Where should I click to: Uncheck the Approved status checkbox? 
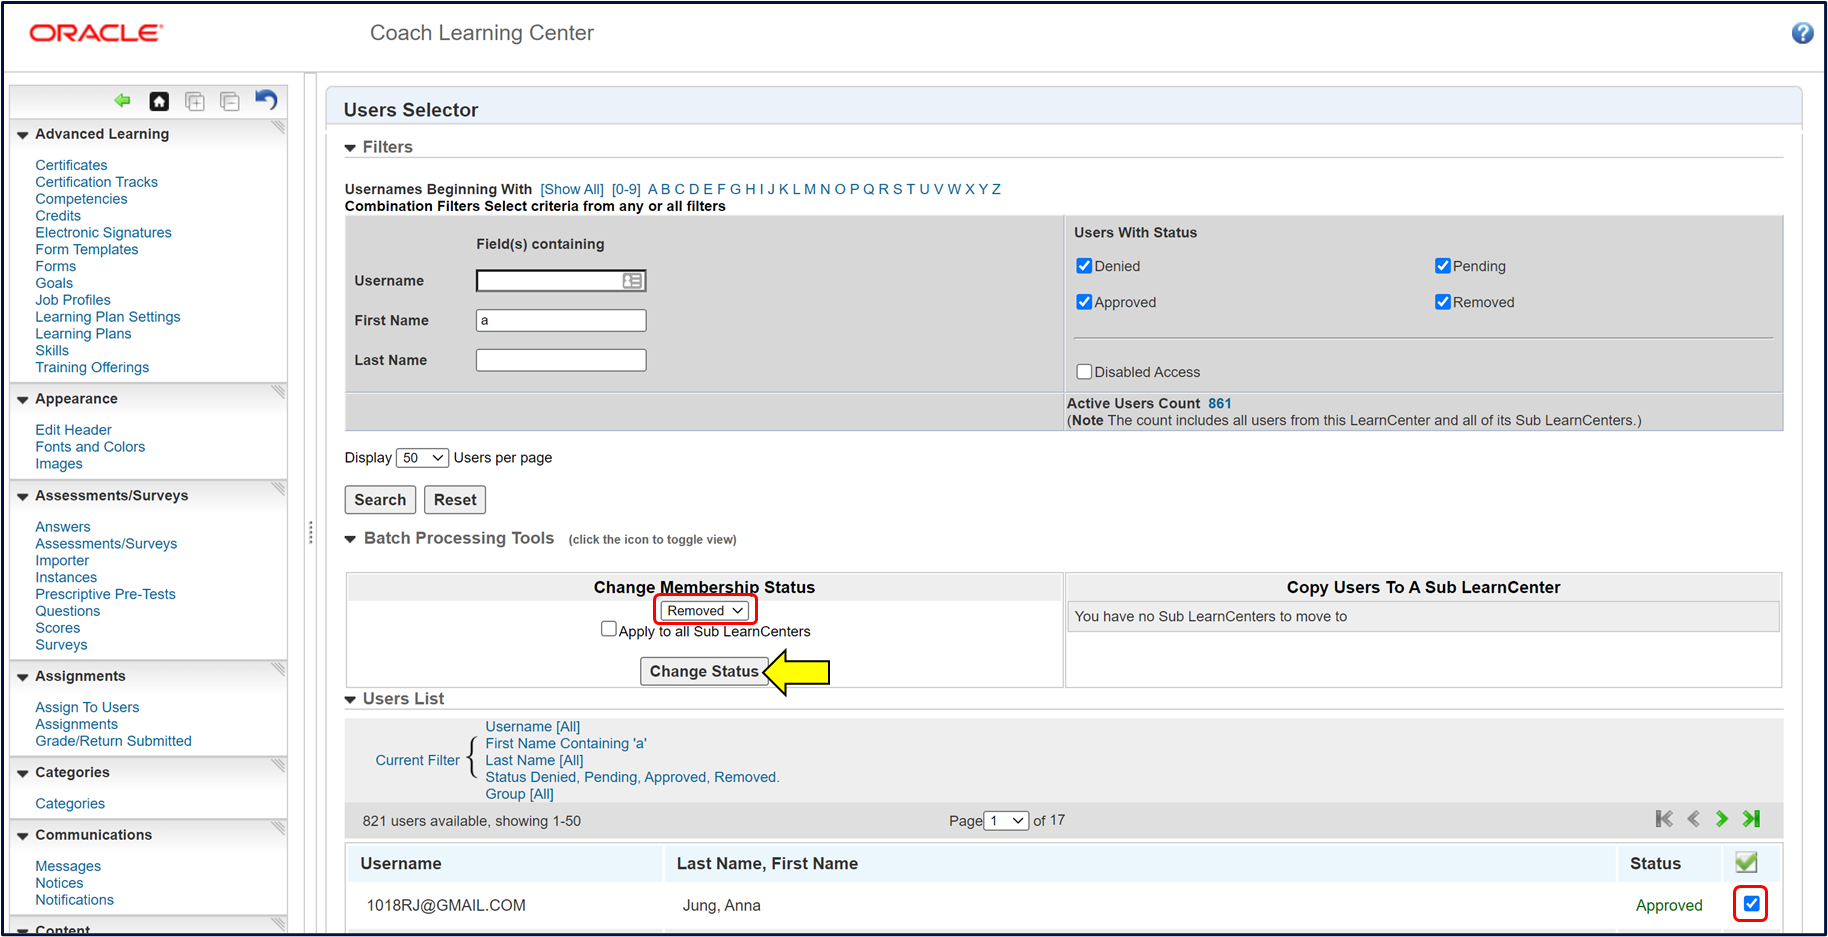pos(1084,302)
